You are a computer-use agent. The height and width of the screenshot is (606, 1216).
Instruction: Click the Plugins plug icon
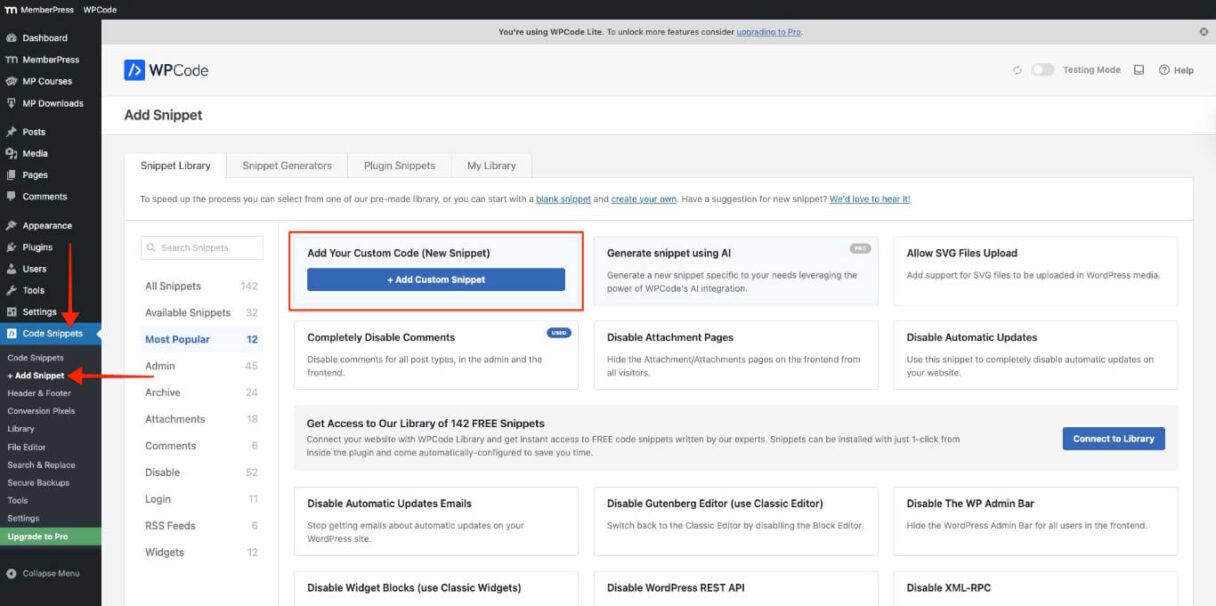(x=12, y=247)
